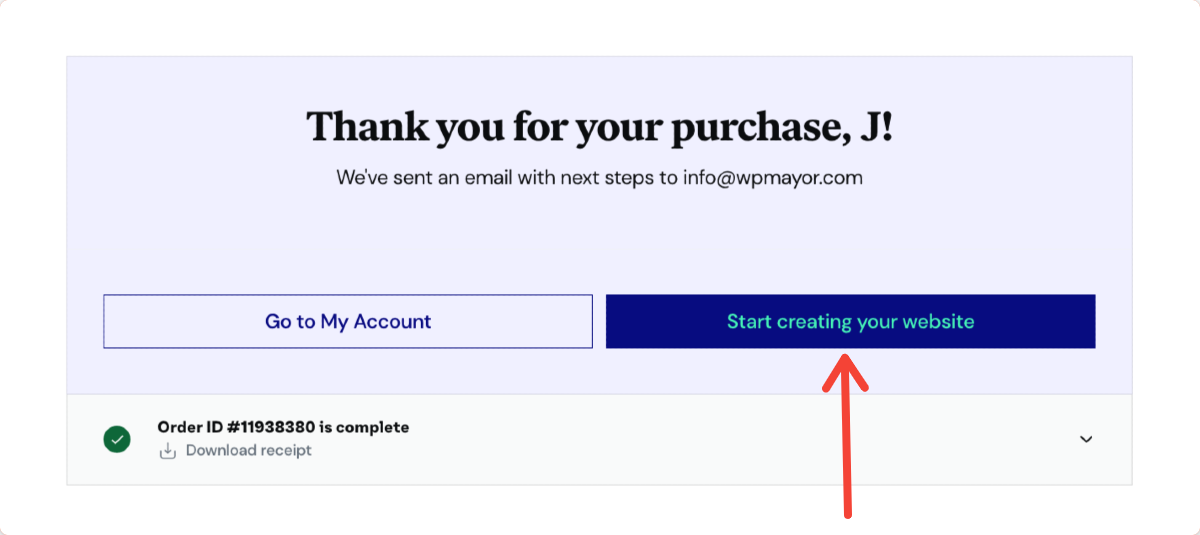Select the Order ID #11938380 is complete text
1200x535 pixels.
pyautogui.click(x=283, y=427)
